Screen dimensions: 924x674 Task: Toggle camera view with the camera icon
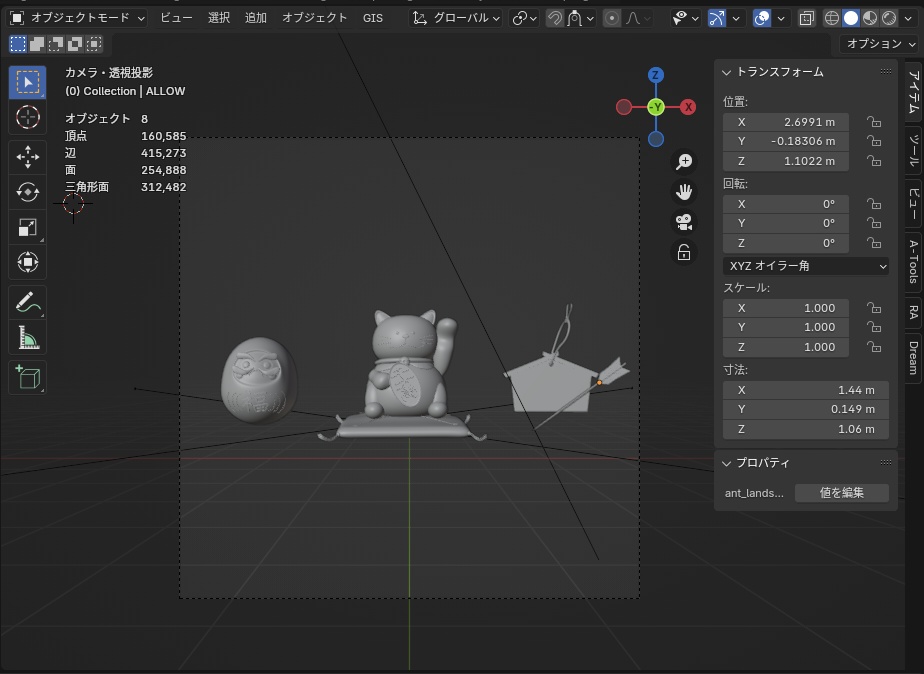pyautogui.click(x=684, y=222)
